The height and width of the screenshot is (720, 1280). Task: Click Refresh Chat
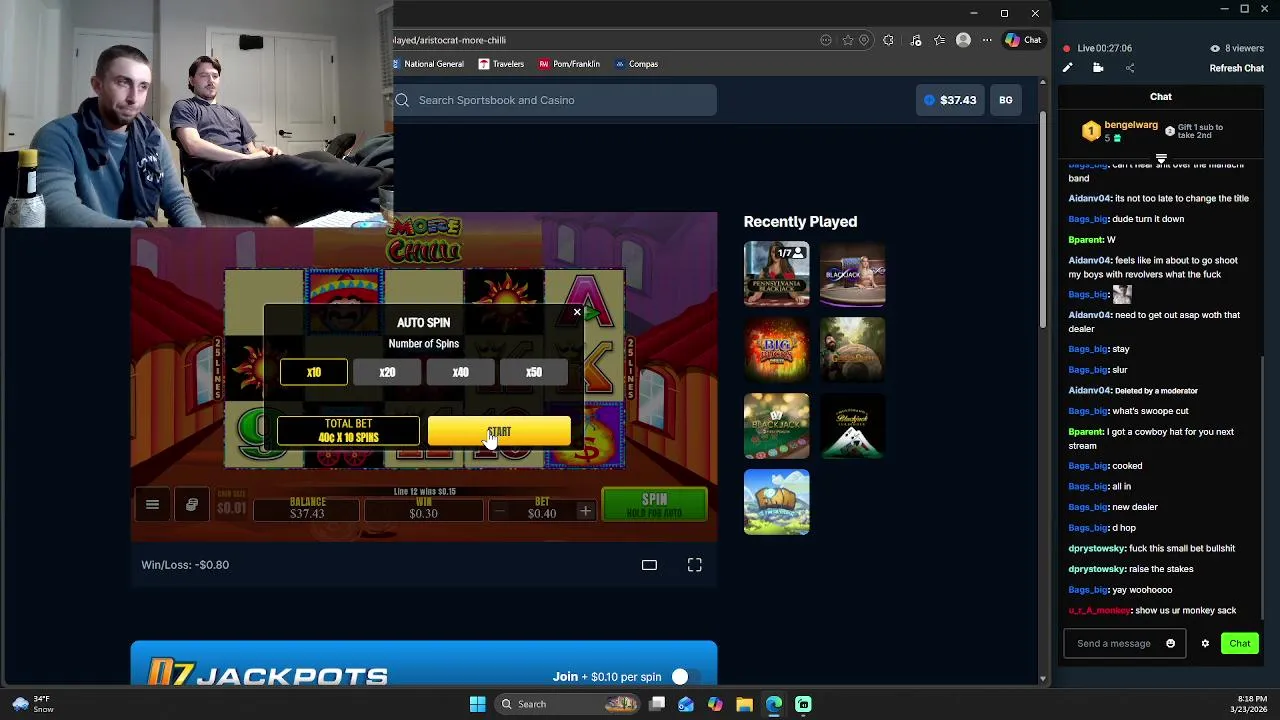tap(1237, 68)
